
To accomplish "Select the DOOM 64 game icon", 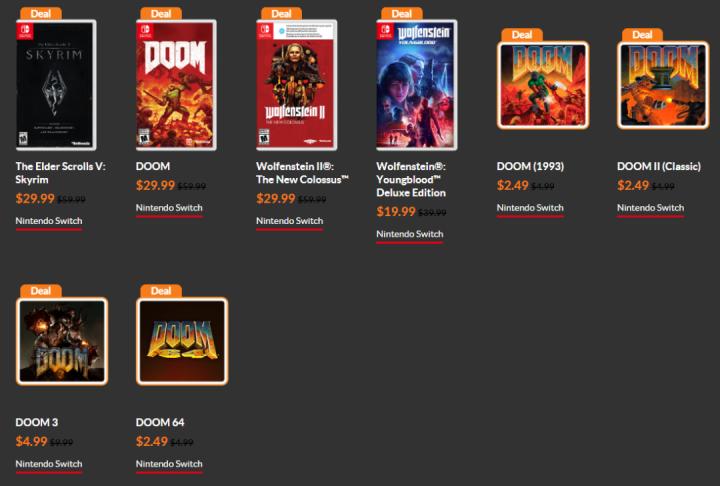I will (x=182, y=341).
